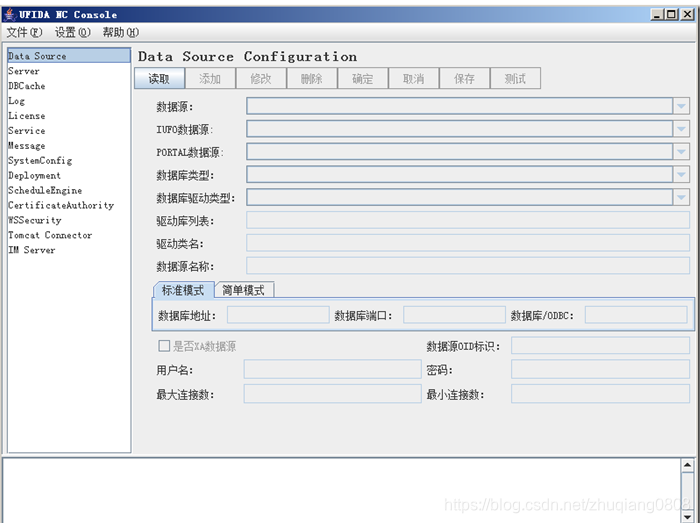Click the 最大连接数 input field
This screenshot has height=523, width=700.
pyautogui.click(x=333, y=394)
